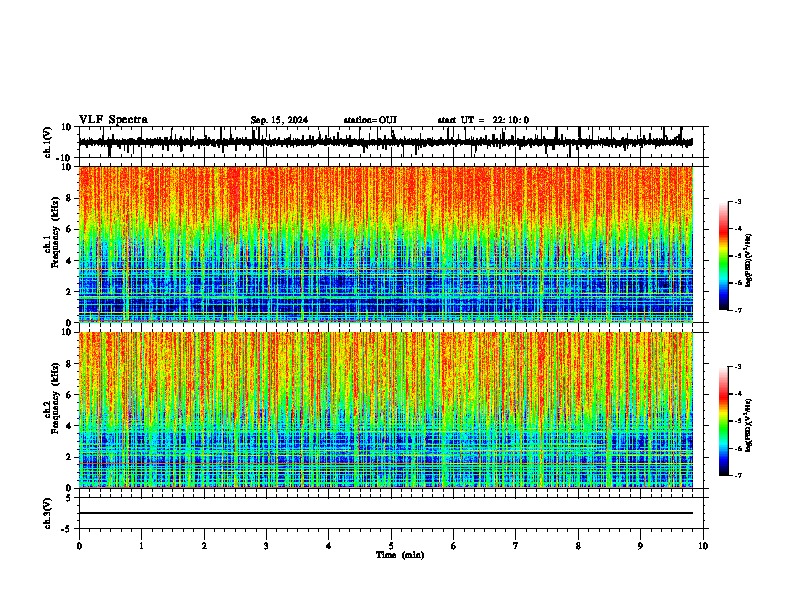Click the "1" minute tick label

(141, 546)
